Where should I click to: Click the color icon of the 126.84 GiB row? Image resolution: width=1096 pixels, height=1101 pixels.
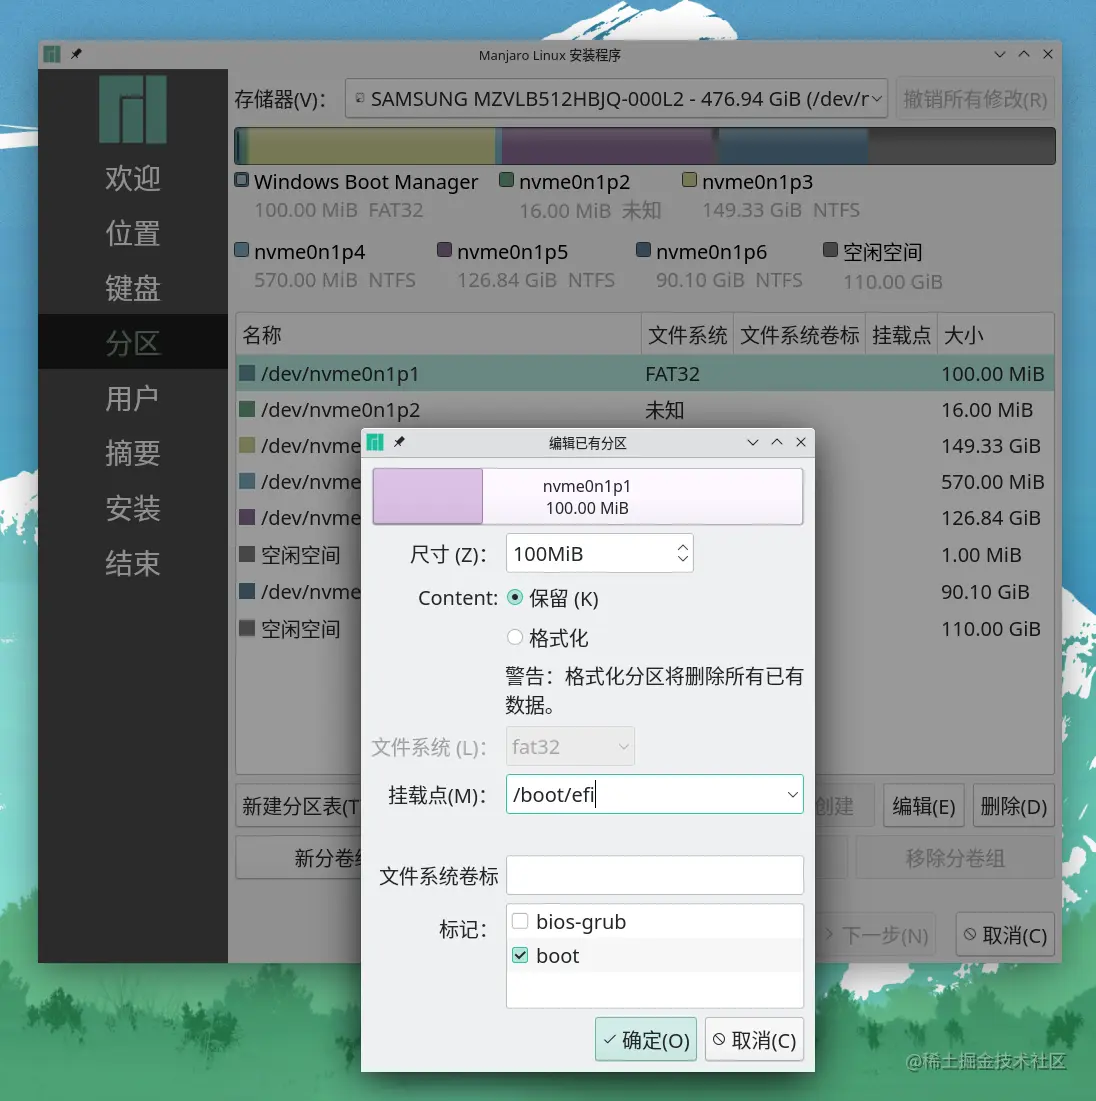coord(247,517)
